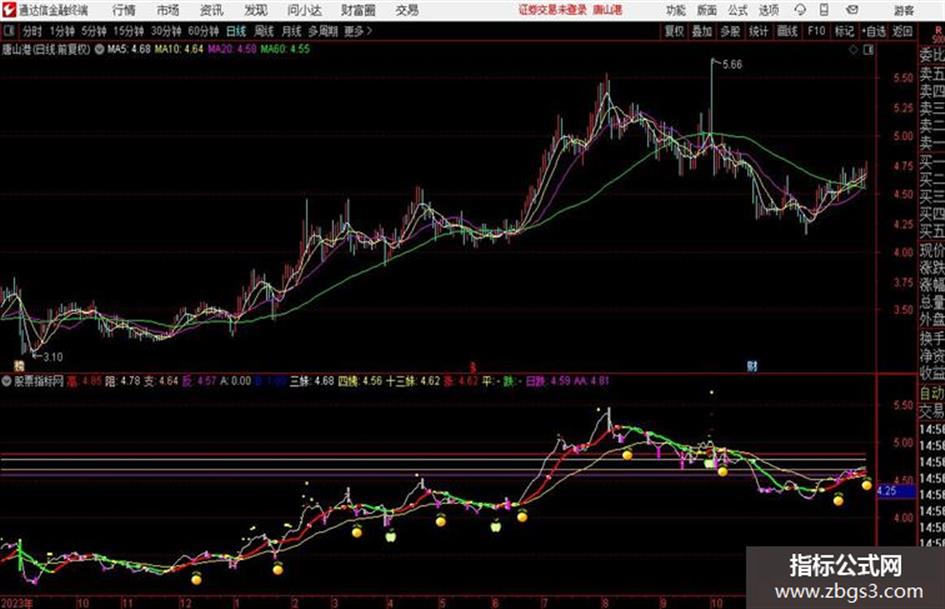Expand the 股票指标网 indicator dropdown arrow
Viewport: 945px width, 609px height.
pos(7,381)
